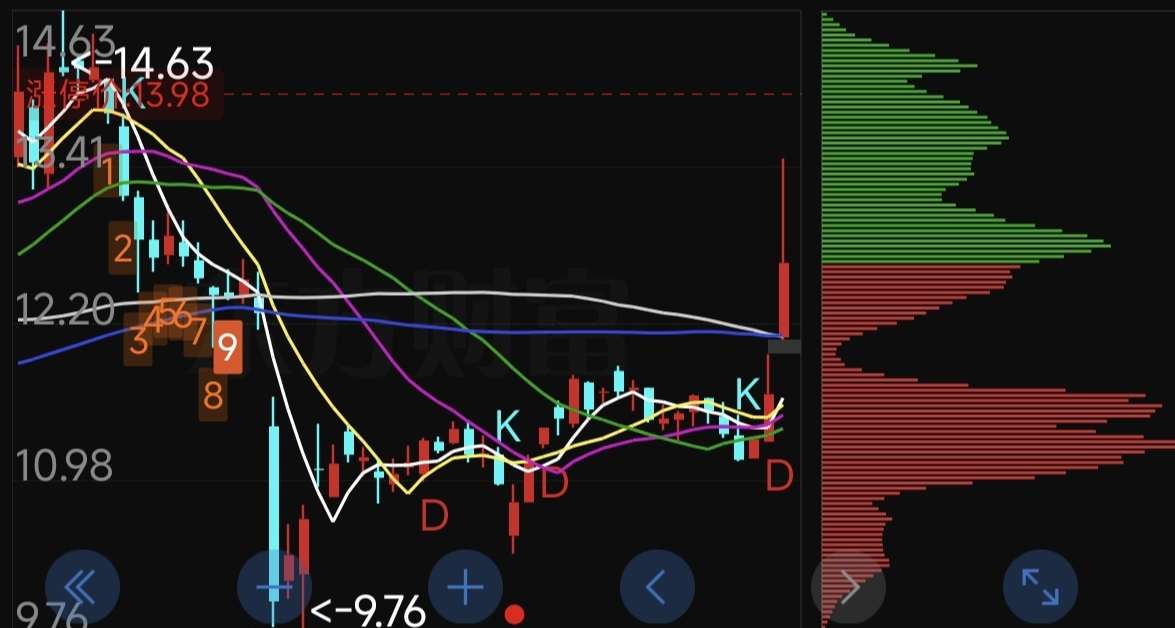Click the rightmost red D signal label
1175x628 pixels.
[779, 476]
